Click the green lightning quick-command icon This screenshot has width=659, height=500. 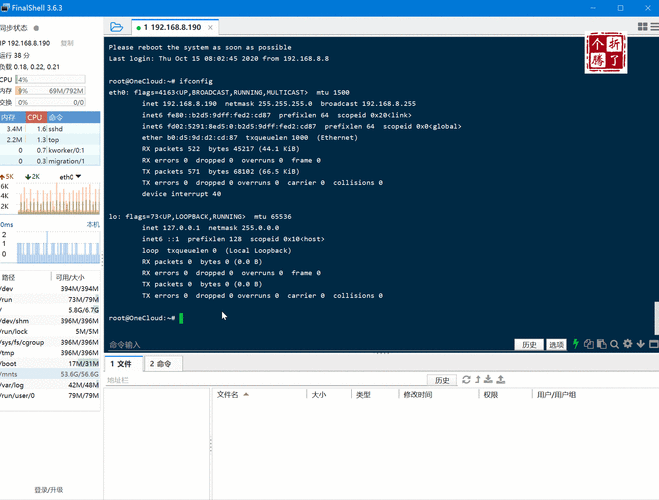tap(576, 344)
